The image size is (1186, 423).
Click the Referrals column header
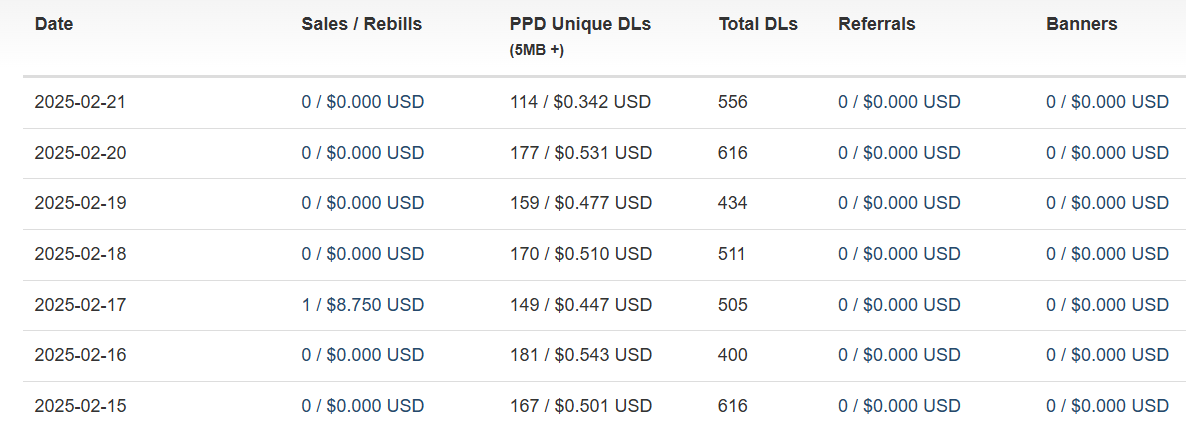[877, 24]
